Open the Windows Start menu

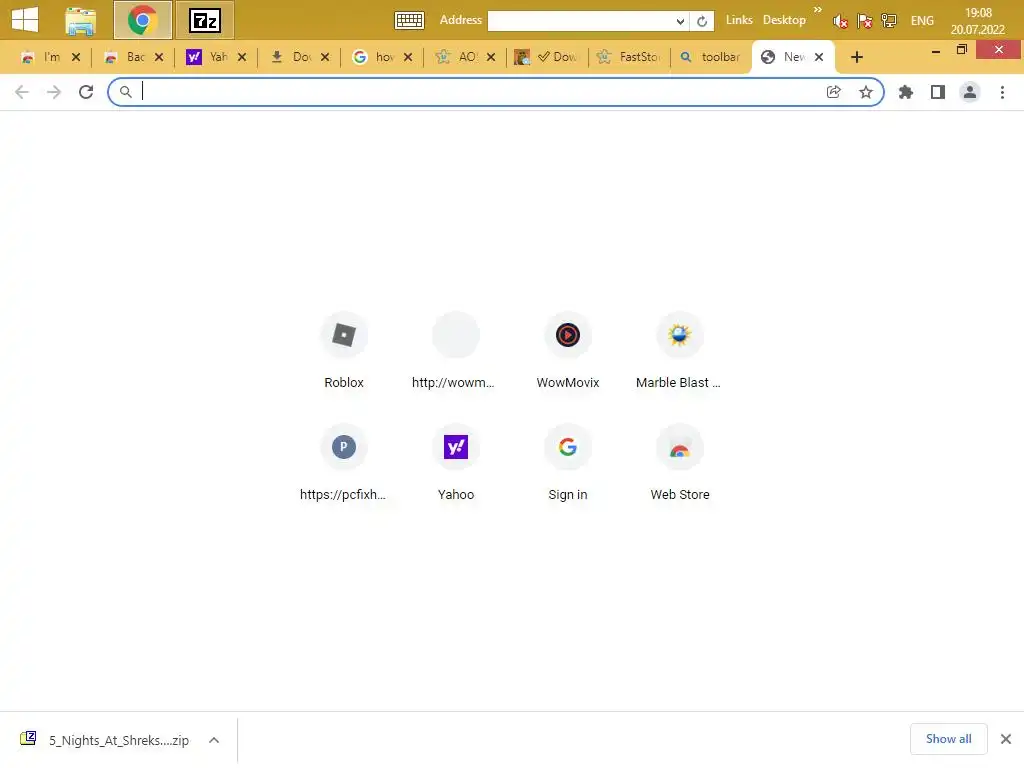tap(25, 20)
